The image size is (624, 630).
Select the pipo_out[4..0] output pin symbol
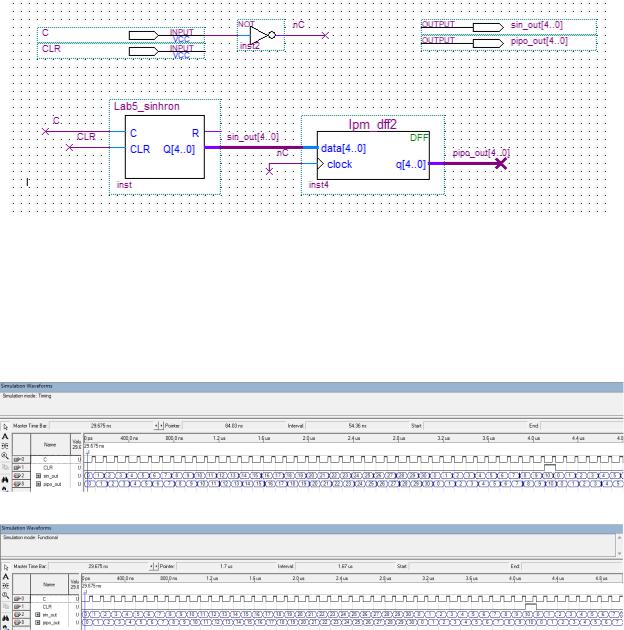[488, 43]
